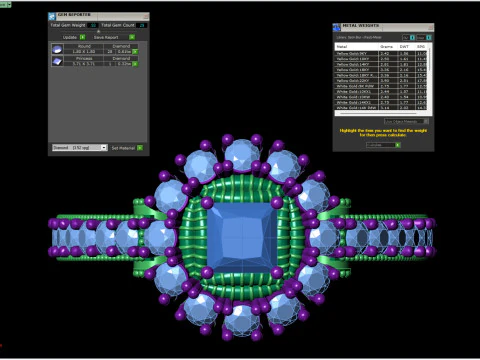Screen dimensions: 480x360
Task: Click the Princess shape cell in gem table
Action: (84, 58)
